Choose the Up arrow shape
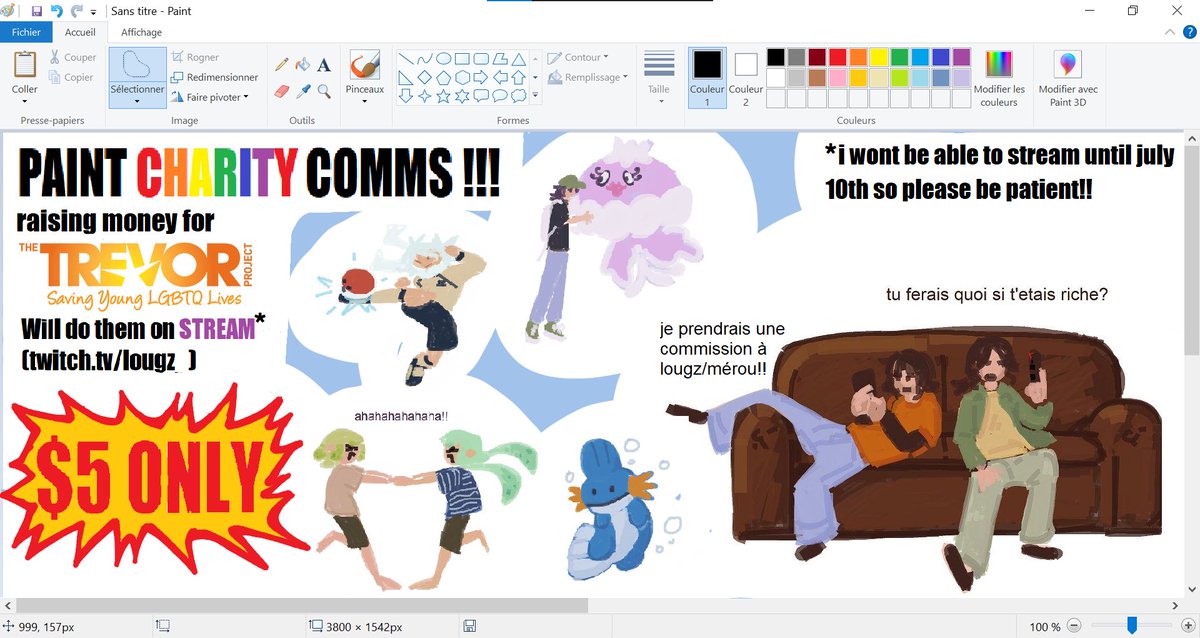Image resolution: width=1200 pixels, height=638 pixels. click(518, 77)
